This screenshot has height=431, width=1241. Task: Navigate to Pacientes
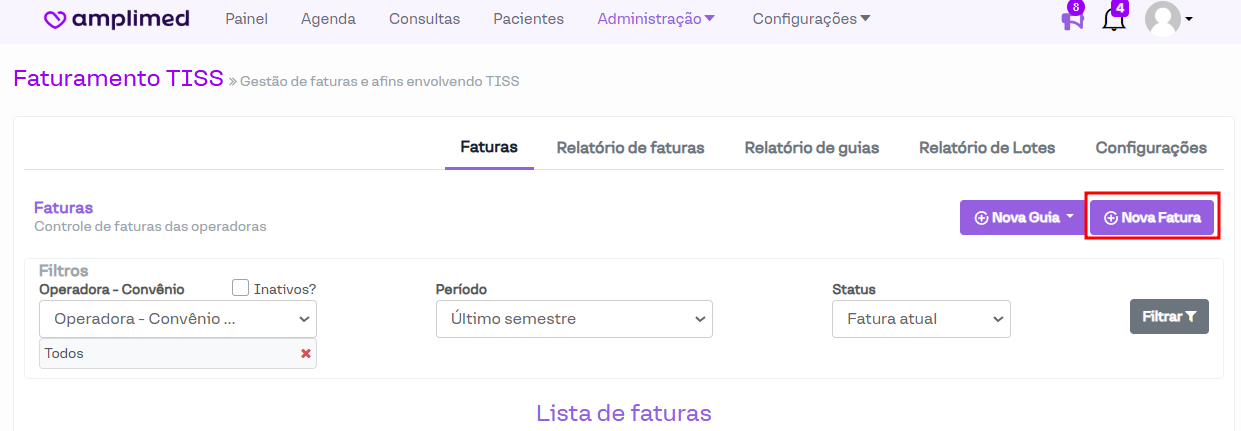click(528, 19)
